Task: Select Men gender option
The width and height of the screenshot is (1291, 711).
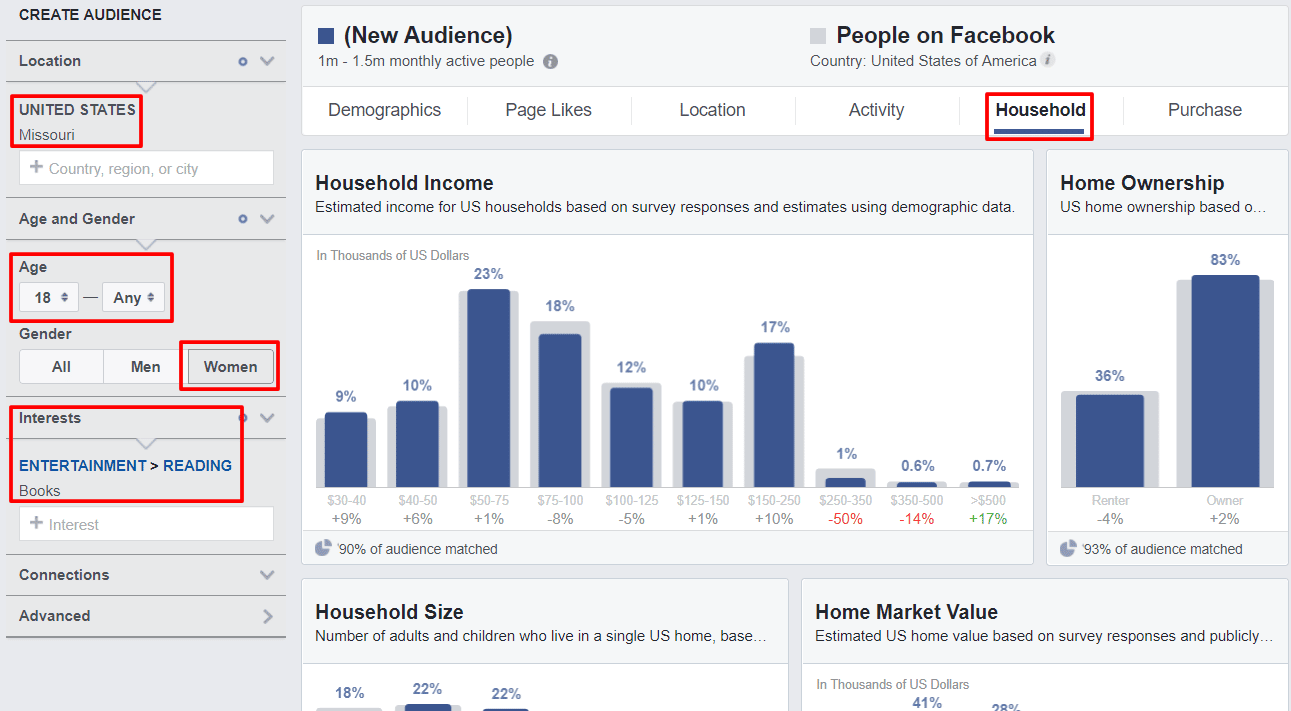Action: point(146,367)
